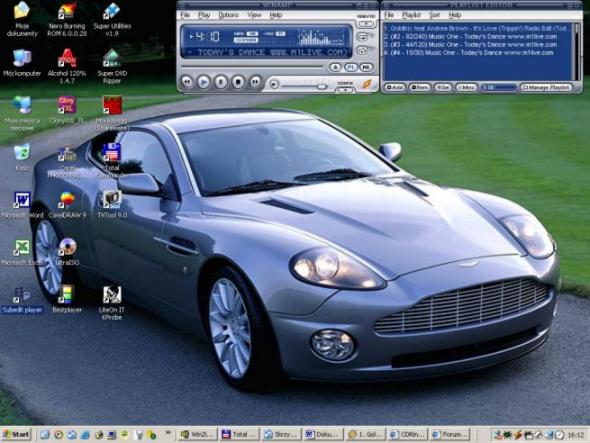
Task: Toggle the Winamp playlist PL button
Action: click(350, 67)
